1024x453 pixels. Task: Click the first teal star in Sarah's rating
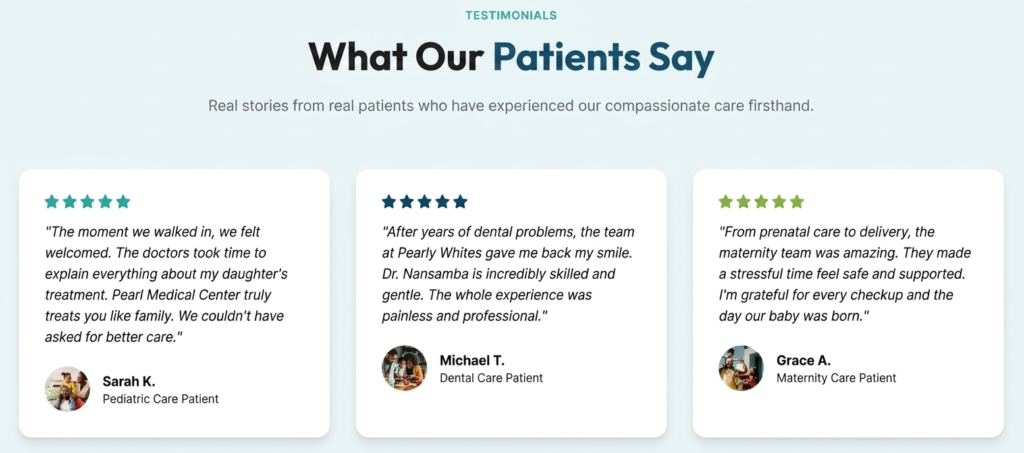click(52, 202)
